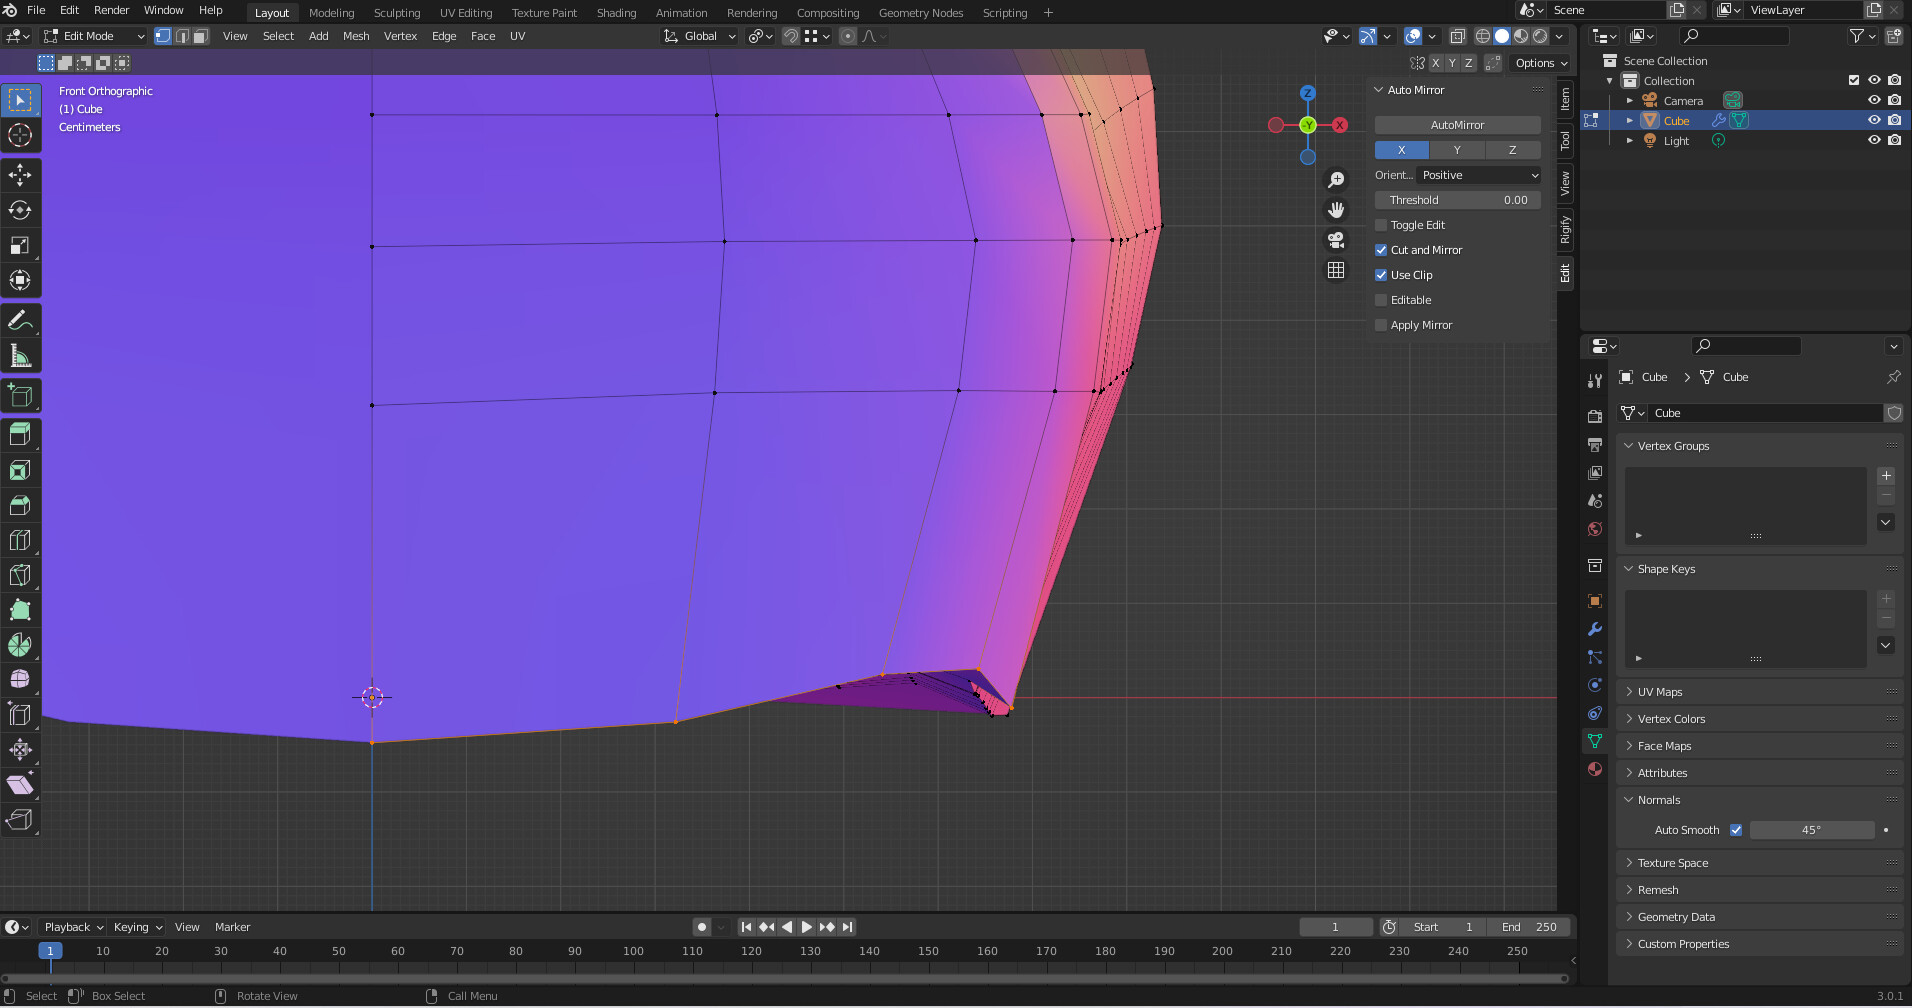Viewport: 1914px width, 1008px height.
Task: Click the AutoMirror button
Action: 1457,125
